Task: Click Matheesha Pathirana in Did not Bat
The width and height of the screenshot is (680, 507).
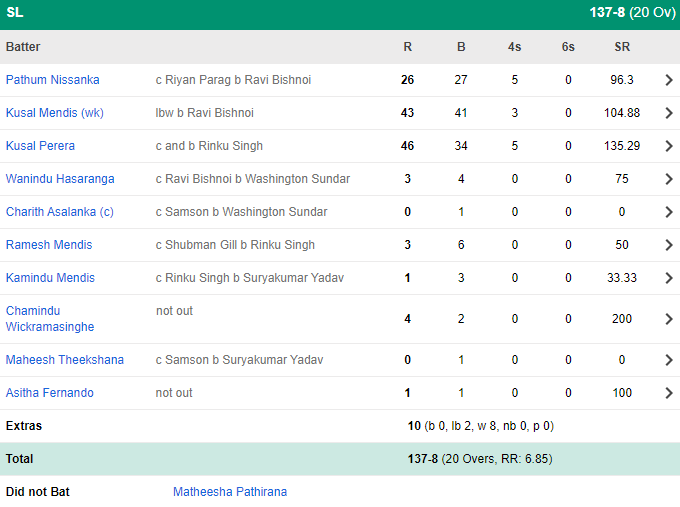Action: point(230,492)
